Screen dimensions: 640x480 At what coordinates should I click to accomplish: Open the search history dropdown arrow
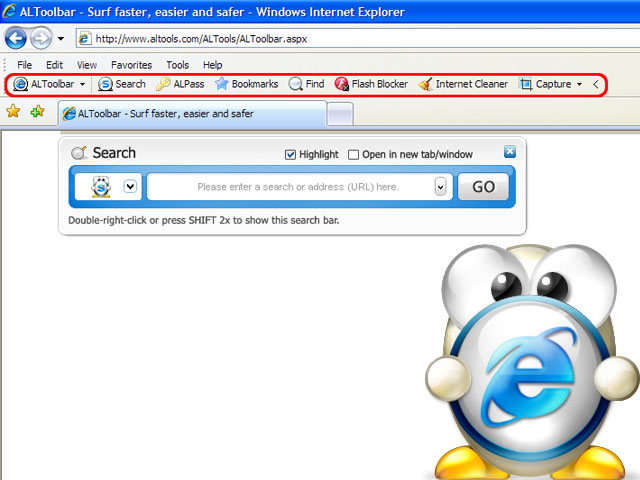440,187
